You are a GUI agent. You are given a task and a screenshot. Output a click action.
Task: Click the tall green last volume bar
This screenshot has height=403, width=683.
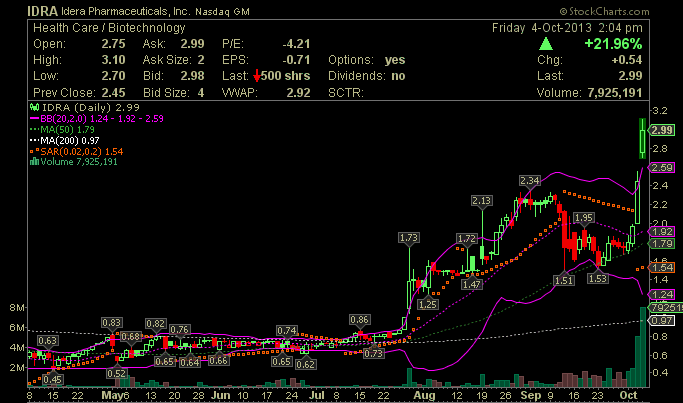[x=642, y=347]
